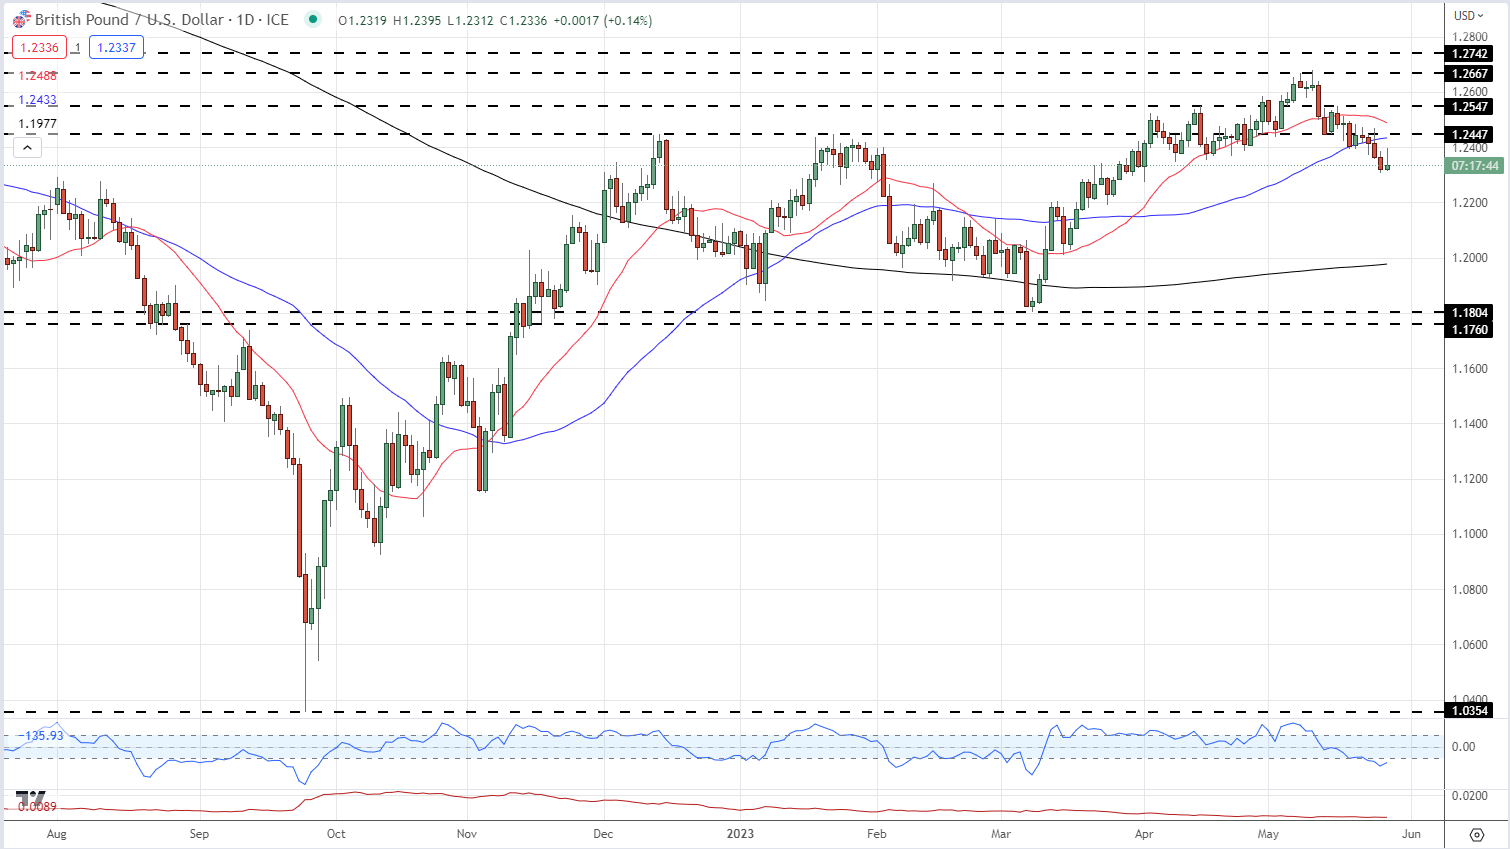Open the USD currency dropdown

[x=1468, y=15]
